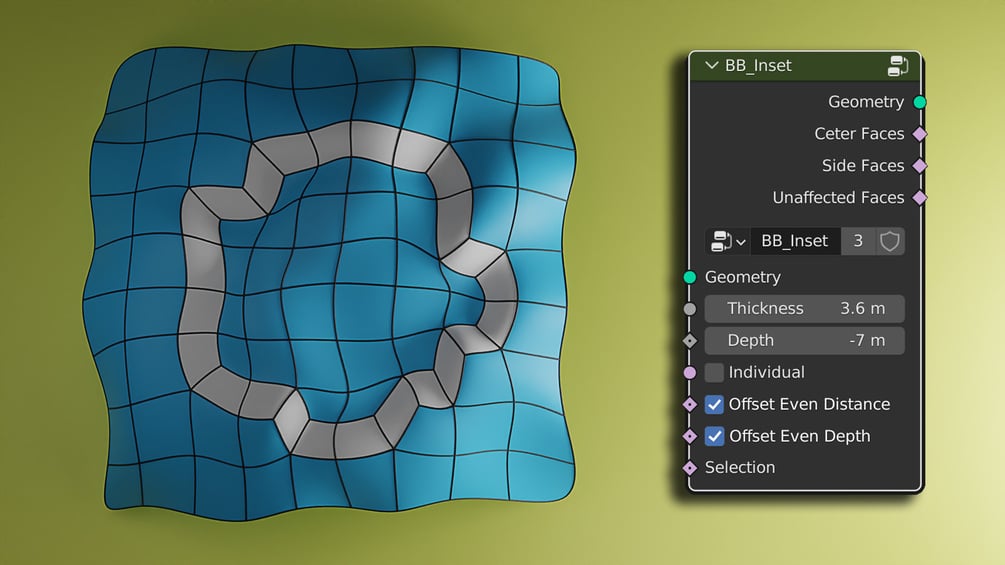This screenshot has height=565, width=1005.
Task: Click the BB_Inset node group name field
Action: (x=795, y=241)
